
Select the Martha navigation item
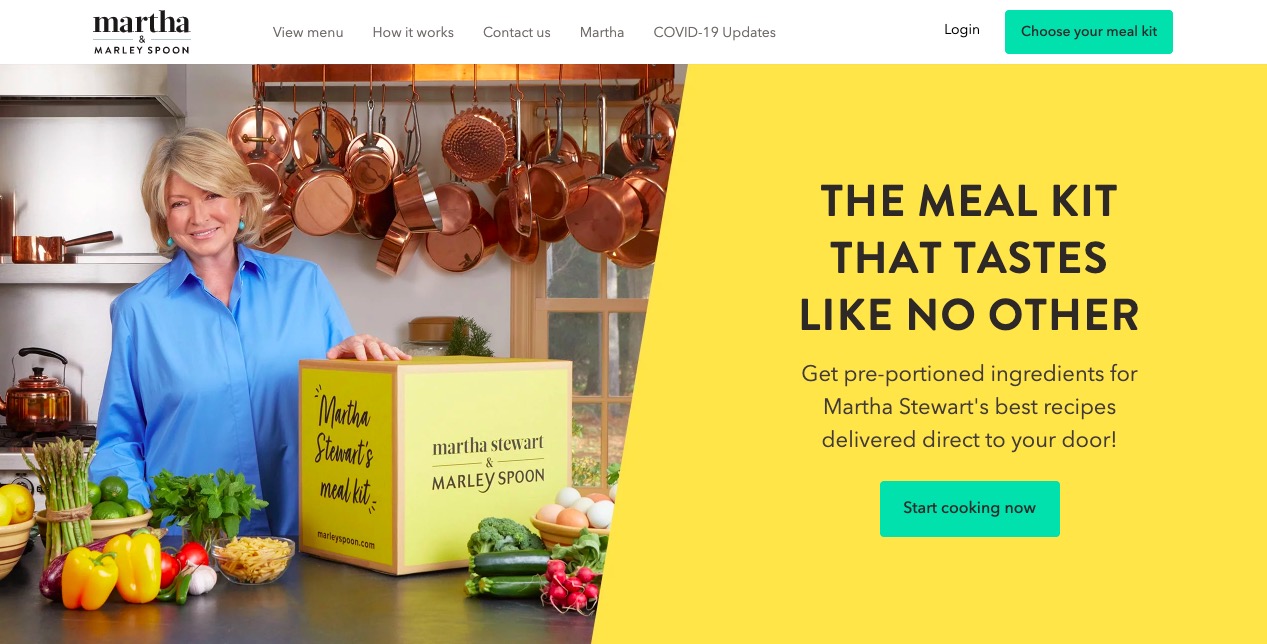[602, 32]
